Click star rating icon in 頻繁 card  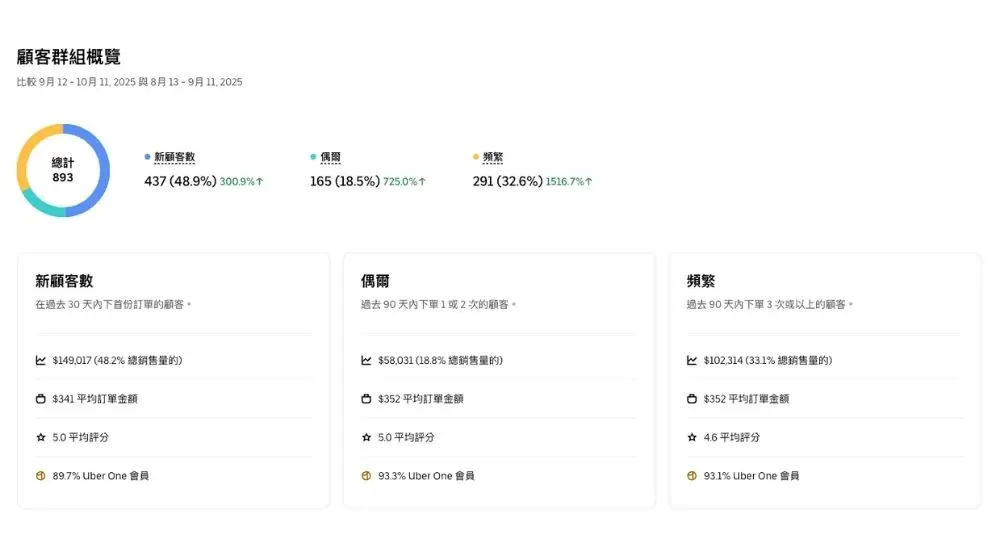692,437
